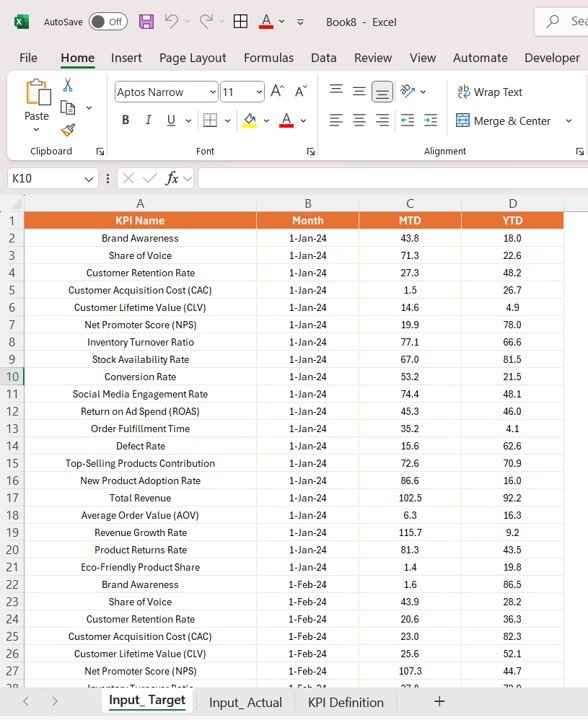Click the Paste clipboard icon
This screenshot has width=588, height=720.
click(38, 92)
